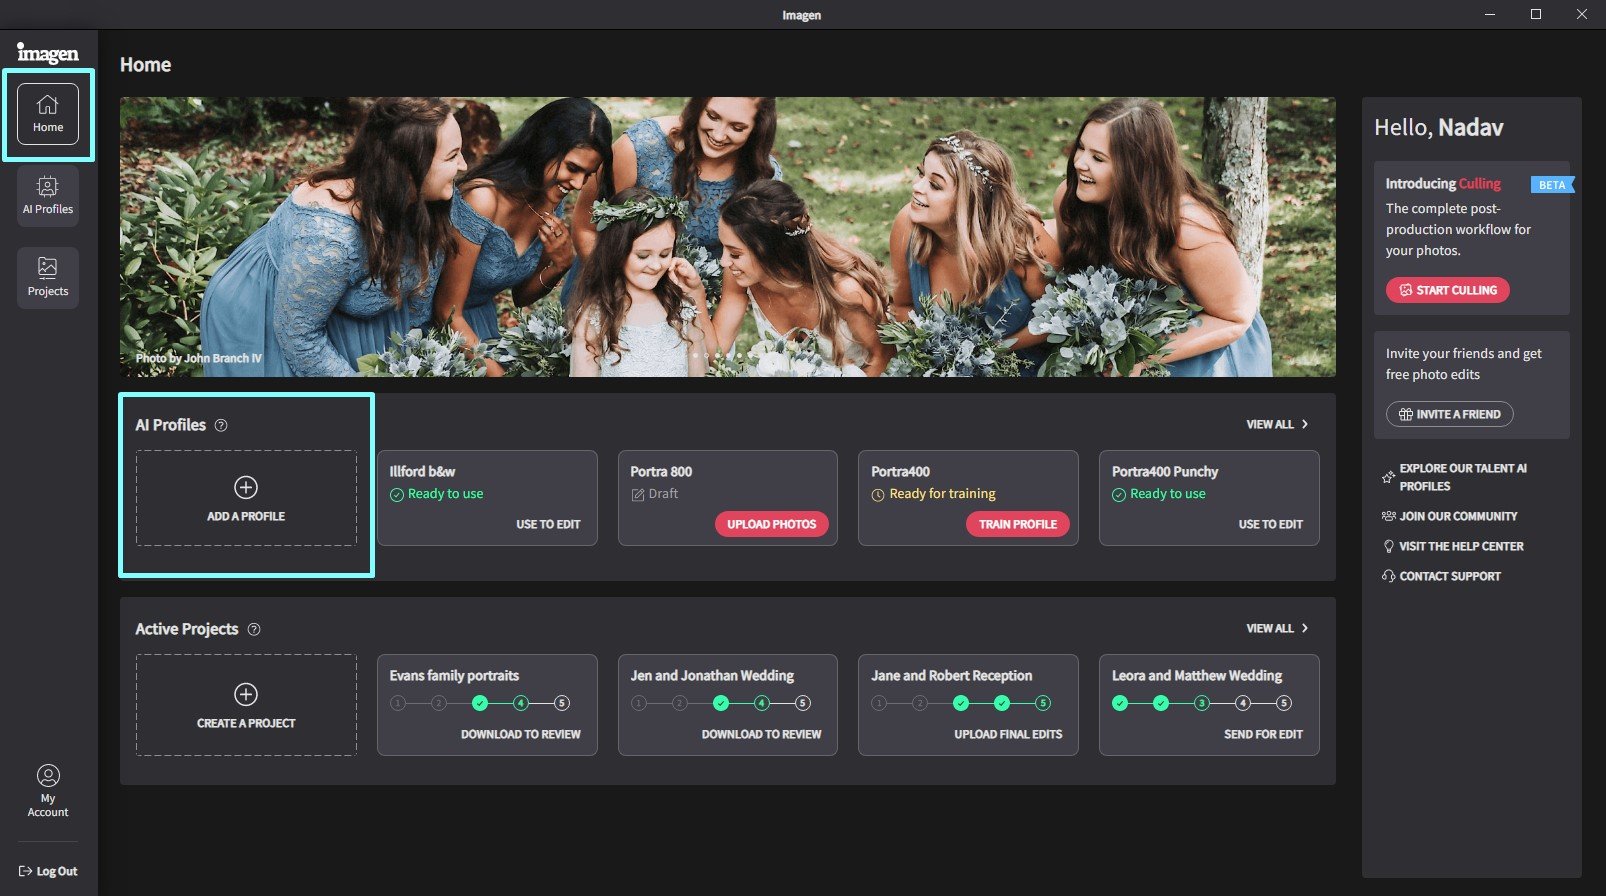Click Train Profile on Portra400
This screenshot has width=1606, height=896.
coord(1018,524)
